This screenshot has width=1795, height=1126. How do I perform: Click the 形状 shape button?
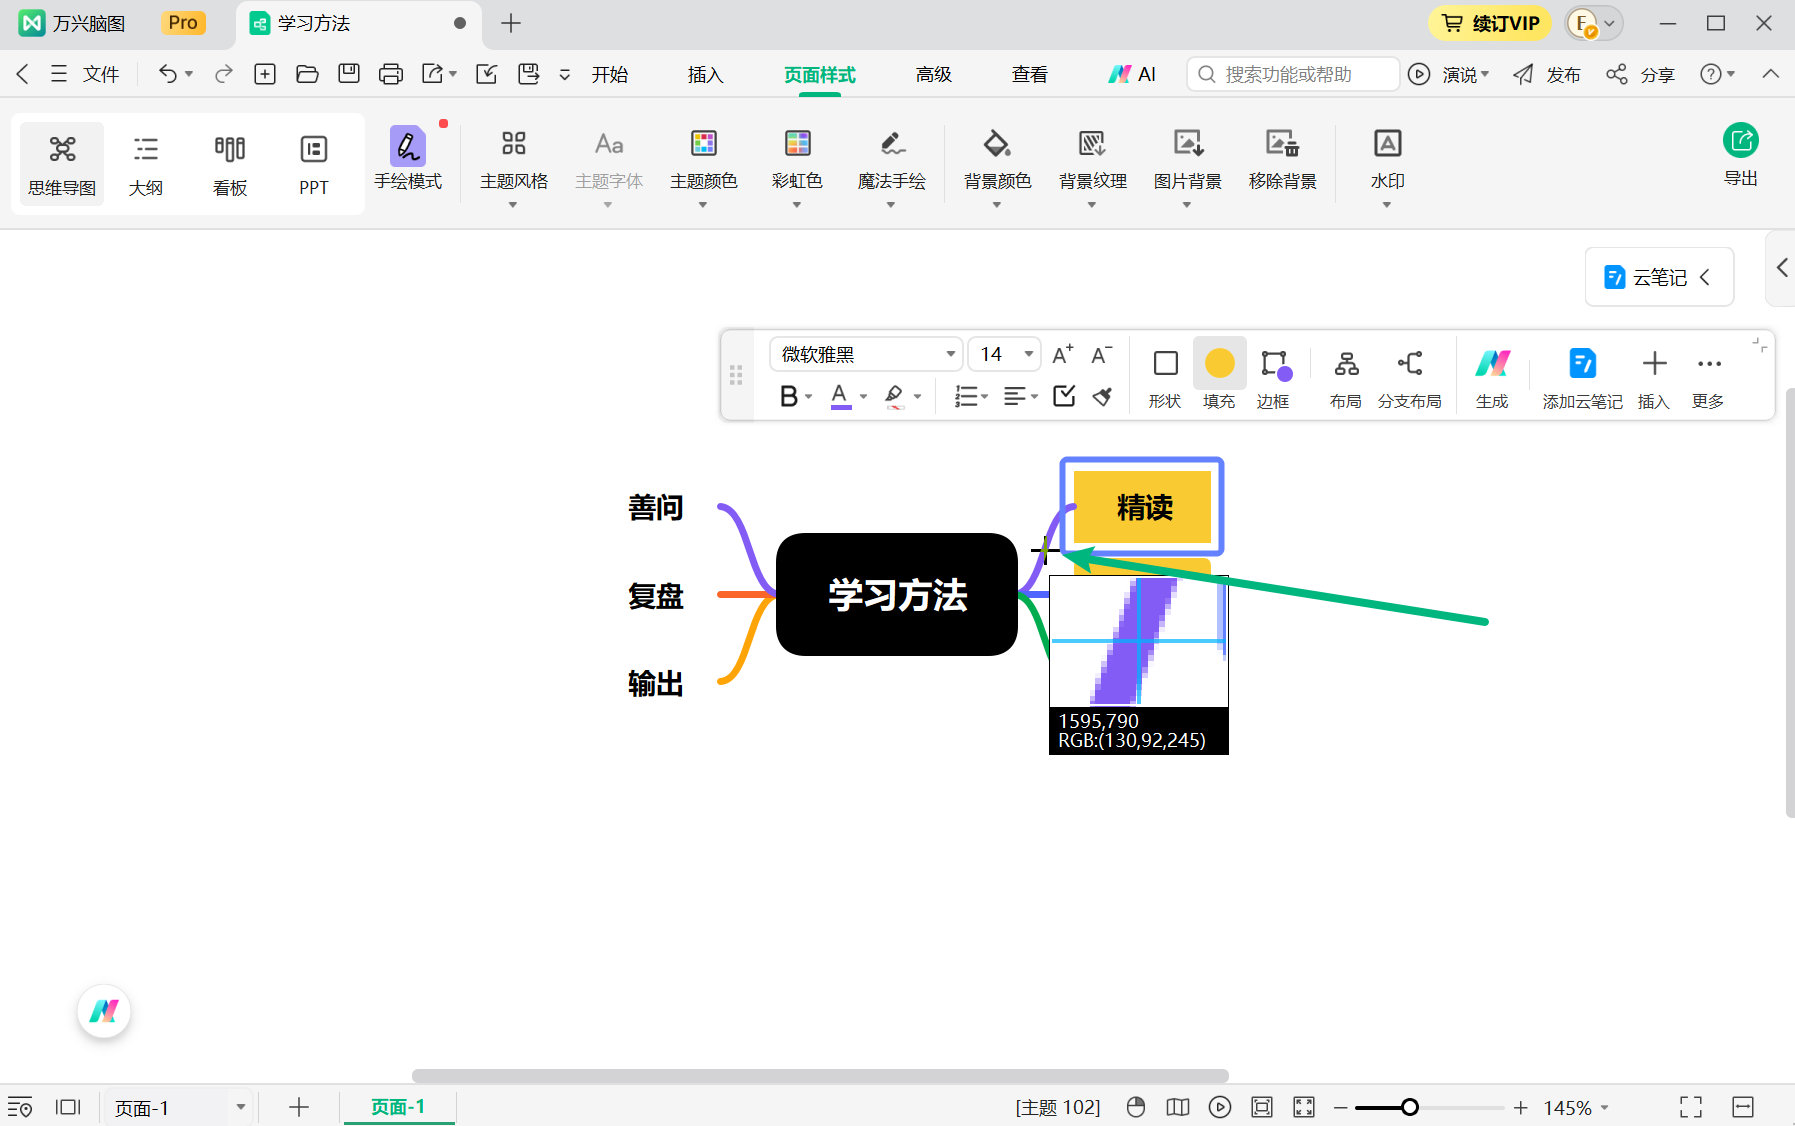(x=1165, y=377)
